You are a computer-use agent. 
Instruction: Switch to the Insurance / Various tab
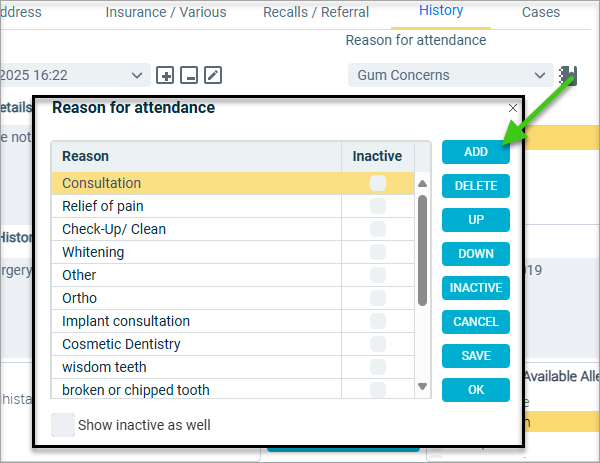click(166, 12)
